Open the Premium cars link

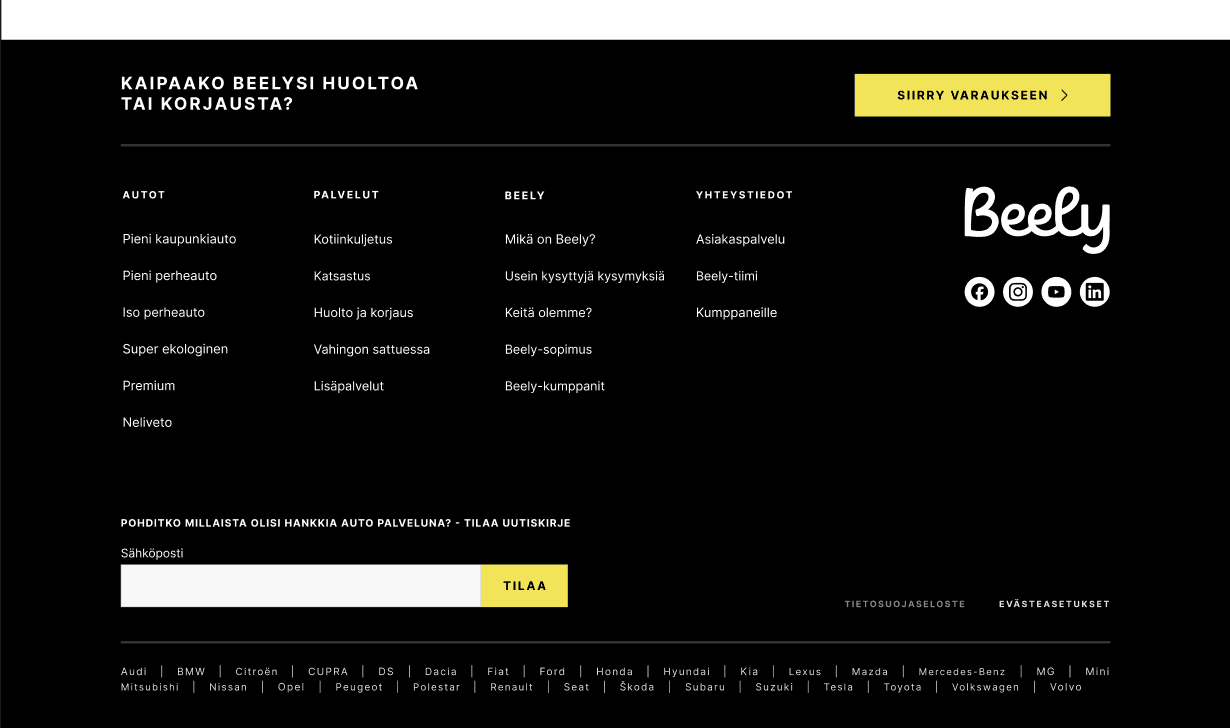(148, 386)
